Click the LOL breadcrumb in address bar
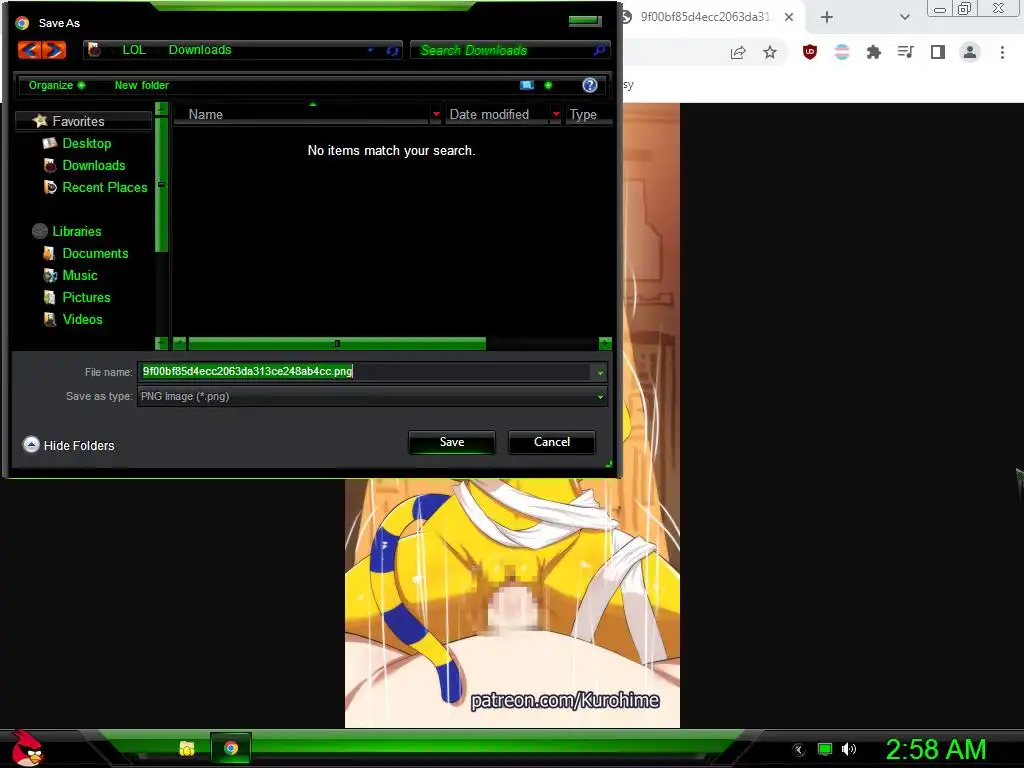Viewport: 1024px width, 768px height. (x=134, y=50)
